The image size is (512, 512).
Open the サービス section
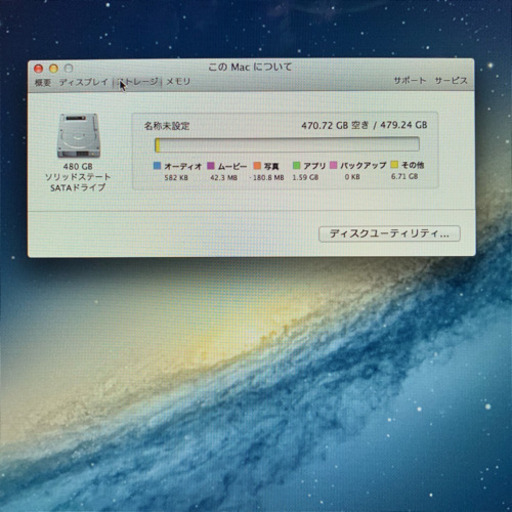pyautogui.click(x=451, y=81)
